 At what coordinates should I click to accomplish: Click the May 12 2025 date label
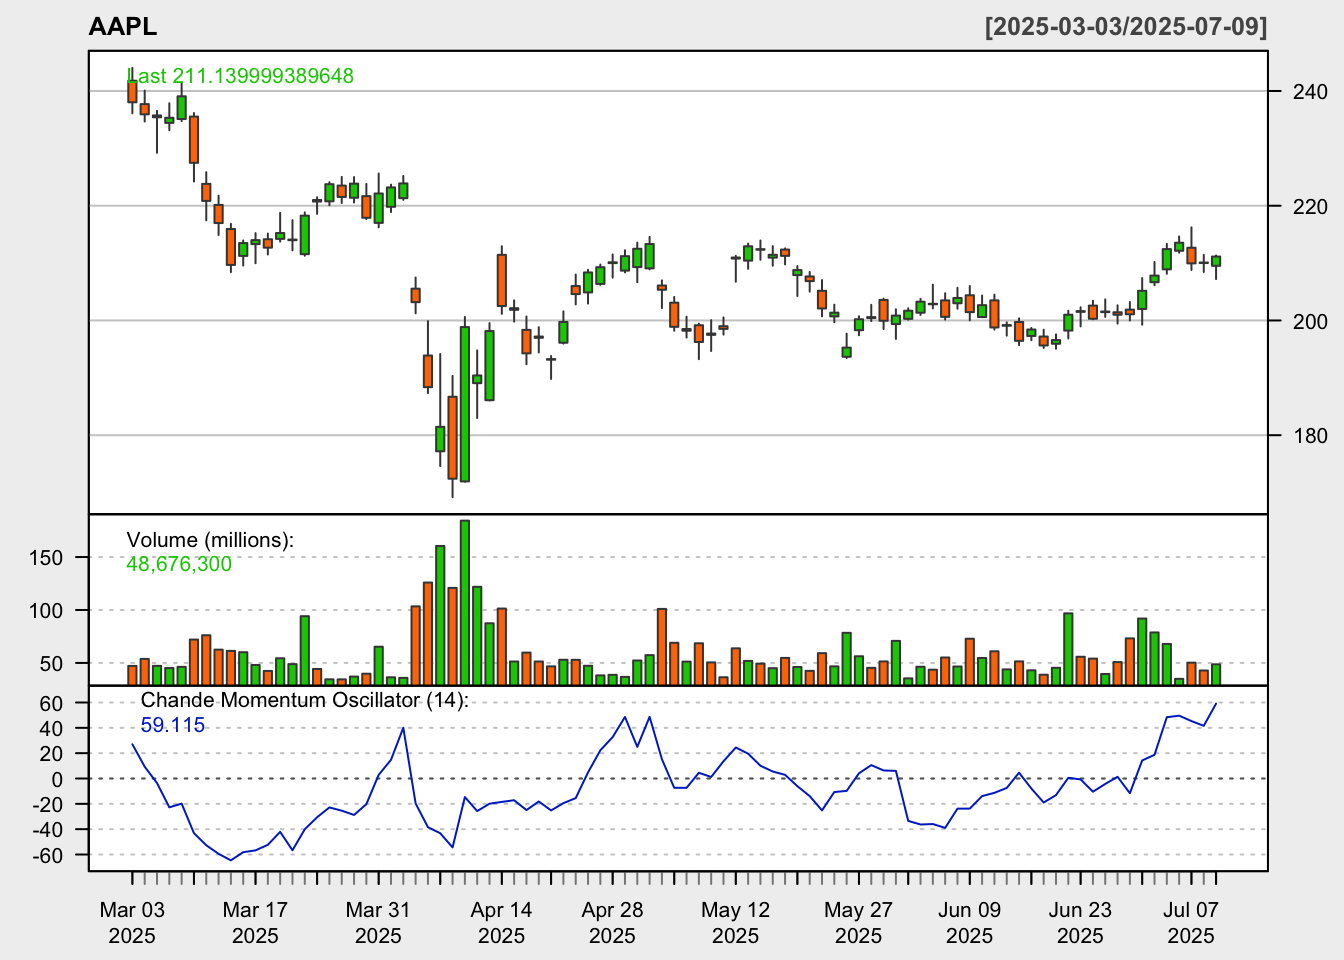point(735,923)
